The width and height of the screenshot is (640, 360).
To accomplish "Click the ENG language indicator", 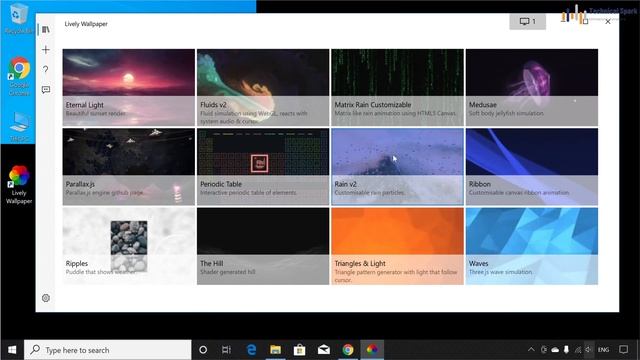I will [603, 350].
